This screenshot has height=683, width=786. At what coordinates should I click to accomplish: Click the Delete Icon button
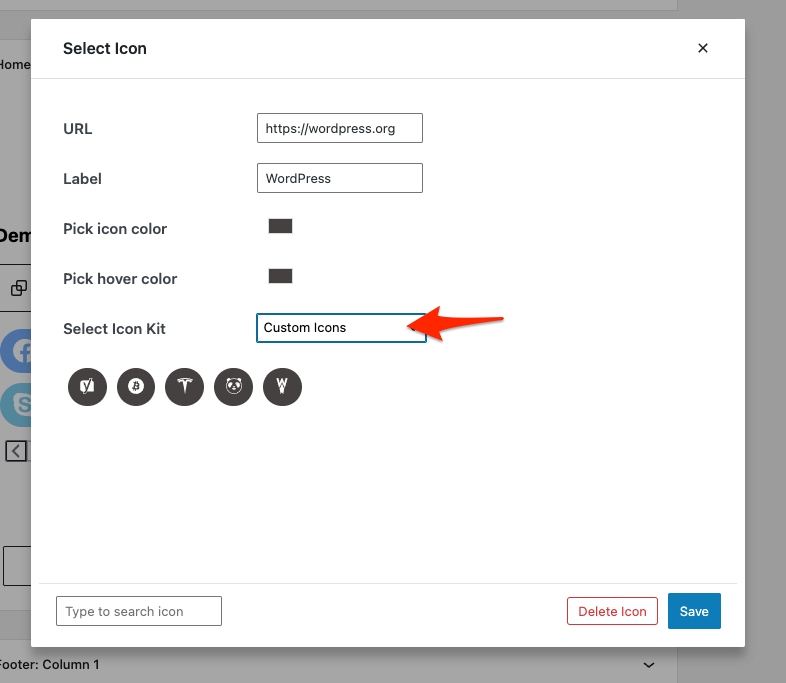coord(612,611)
